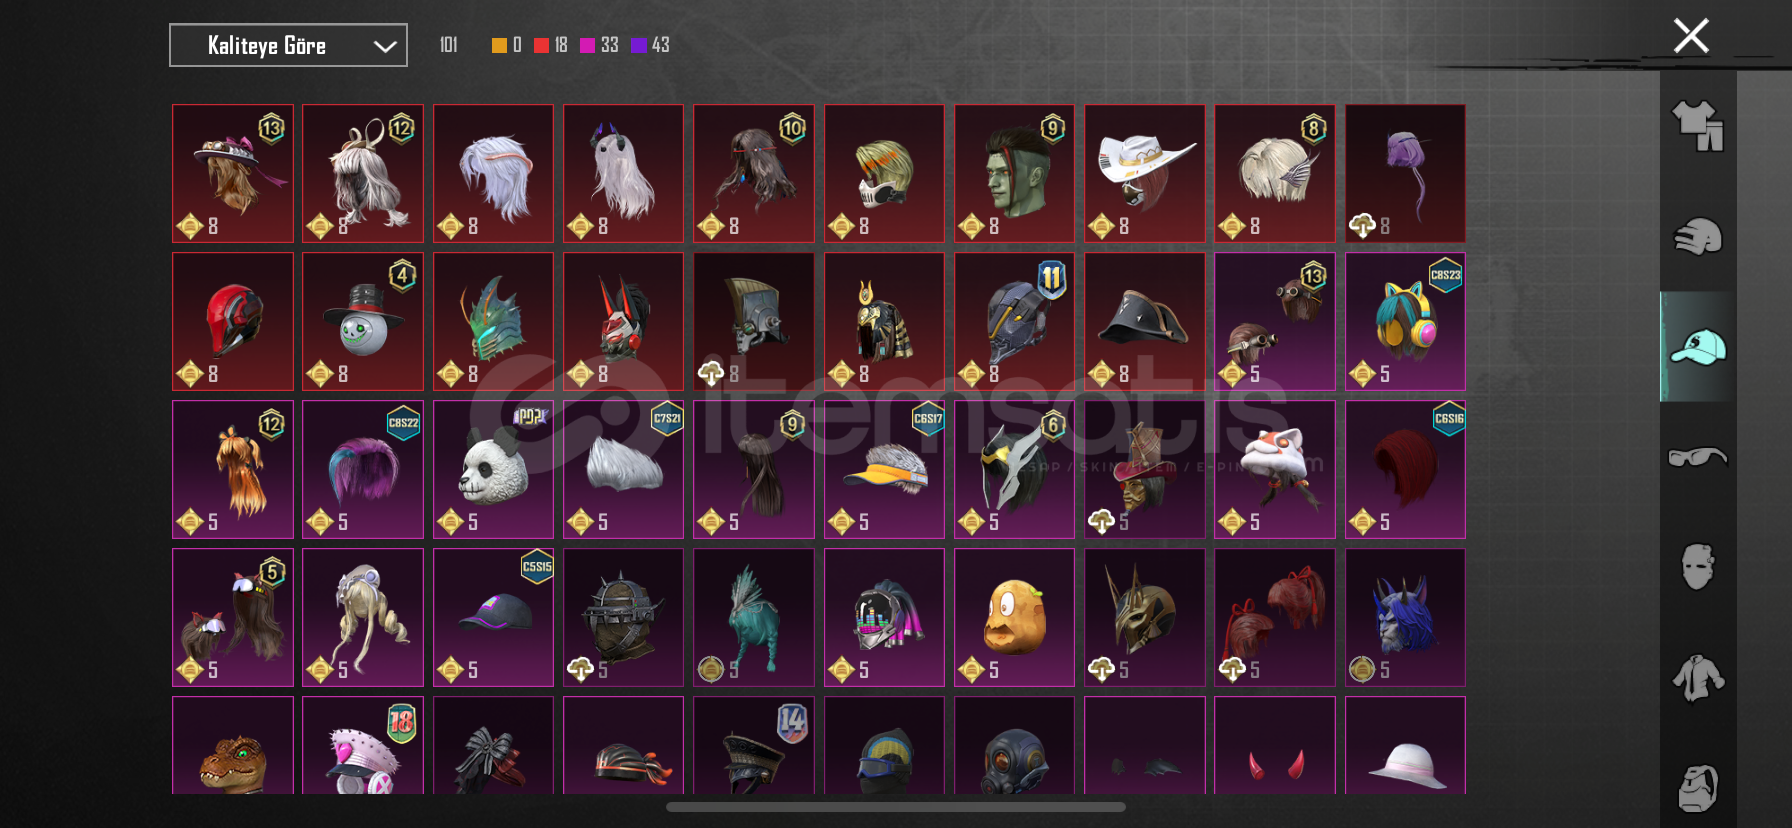The width and height of the screenshot is (1792, 828).
Task: Select the jacket category icon
Action: click(x=1698, y=678)
